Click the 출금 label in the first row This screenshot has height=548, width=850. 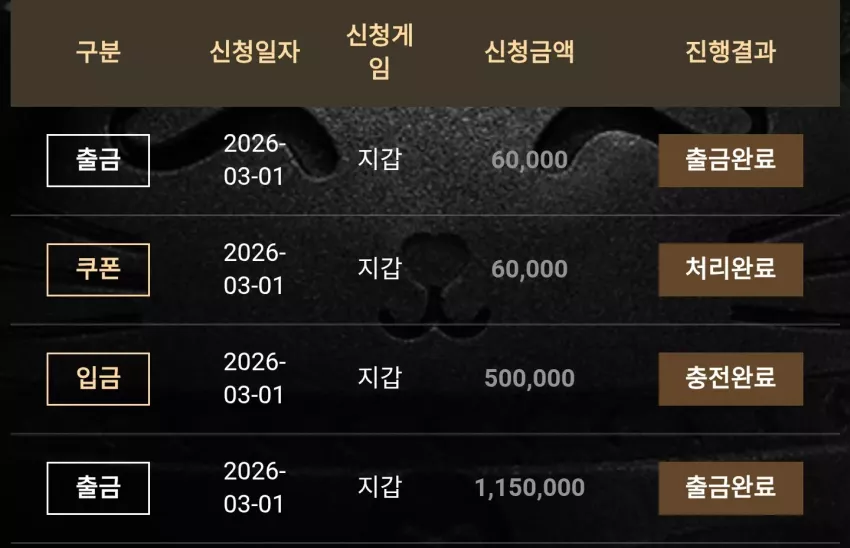click(x=98, y=160)
